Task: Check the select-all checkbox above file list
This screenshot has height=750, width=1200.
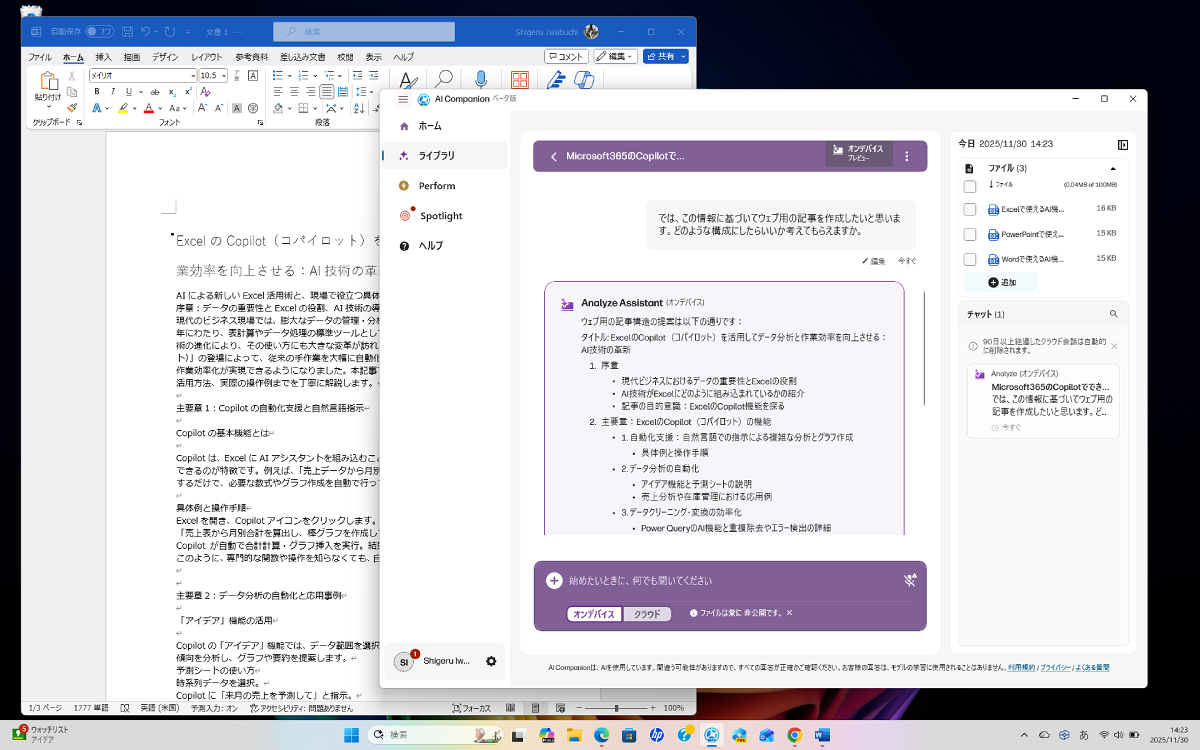Action: (x=969, y=186)
